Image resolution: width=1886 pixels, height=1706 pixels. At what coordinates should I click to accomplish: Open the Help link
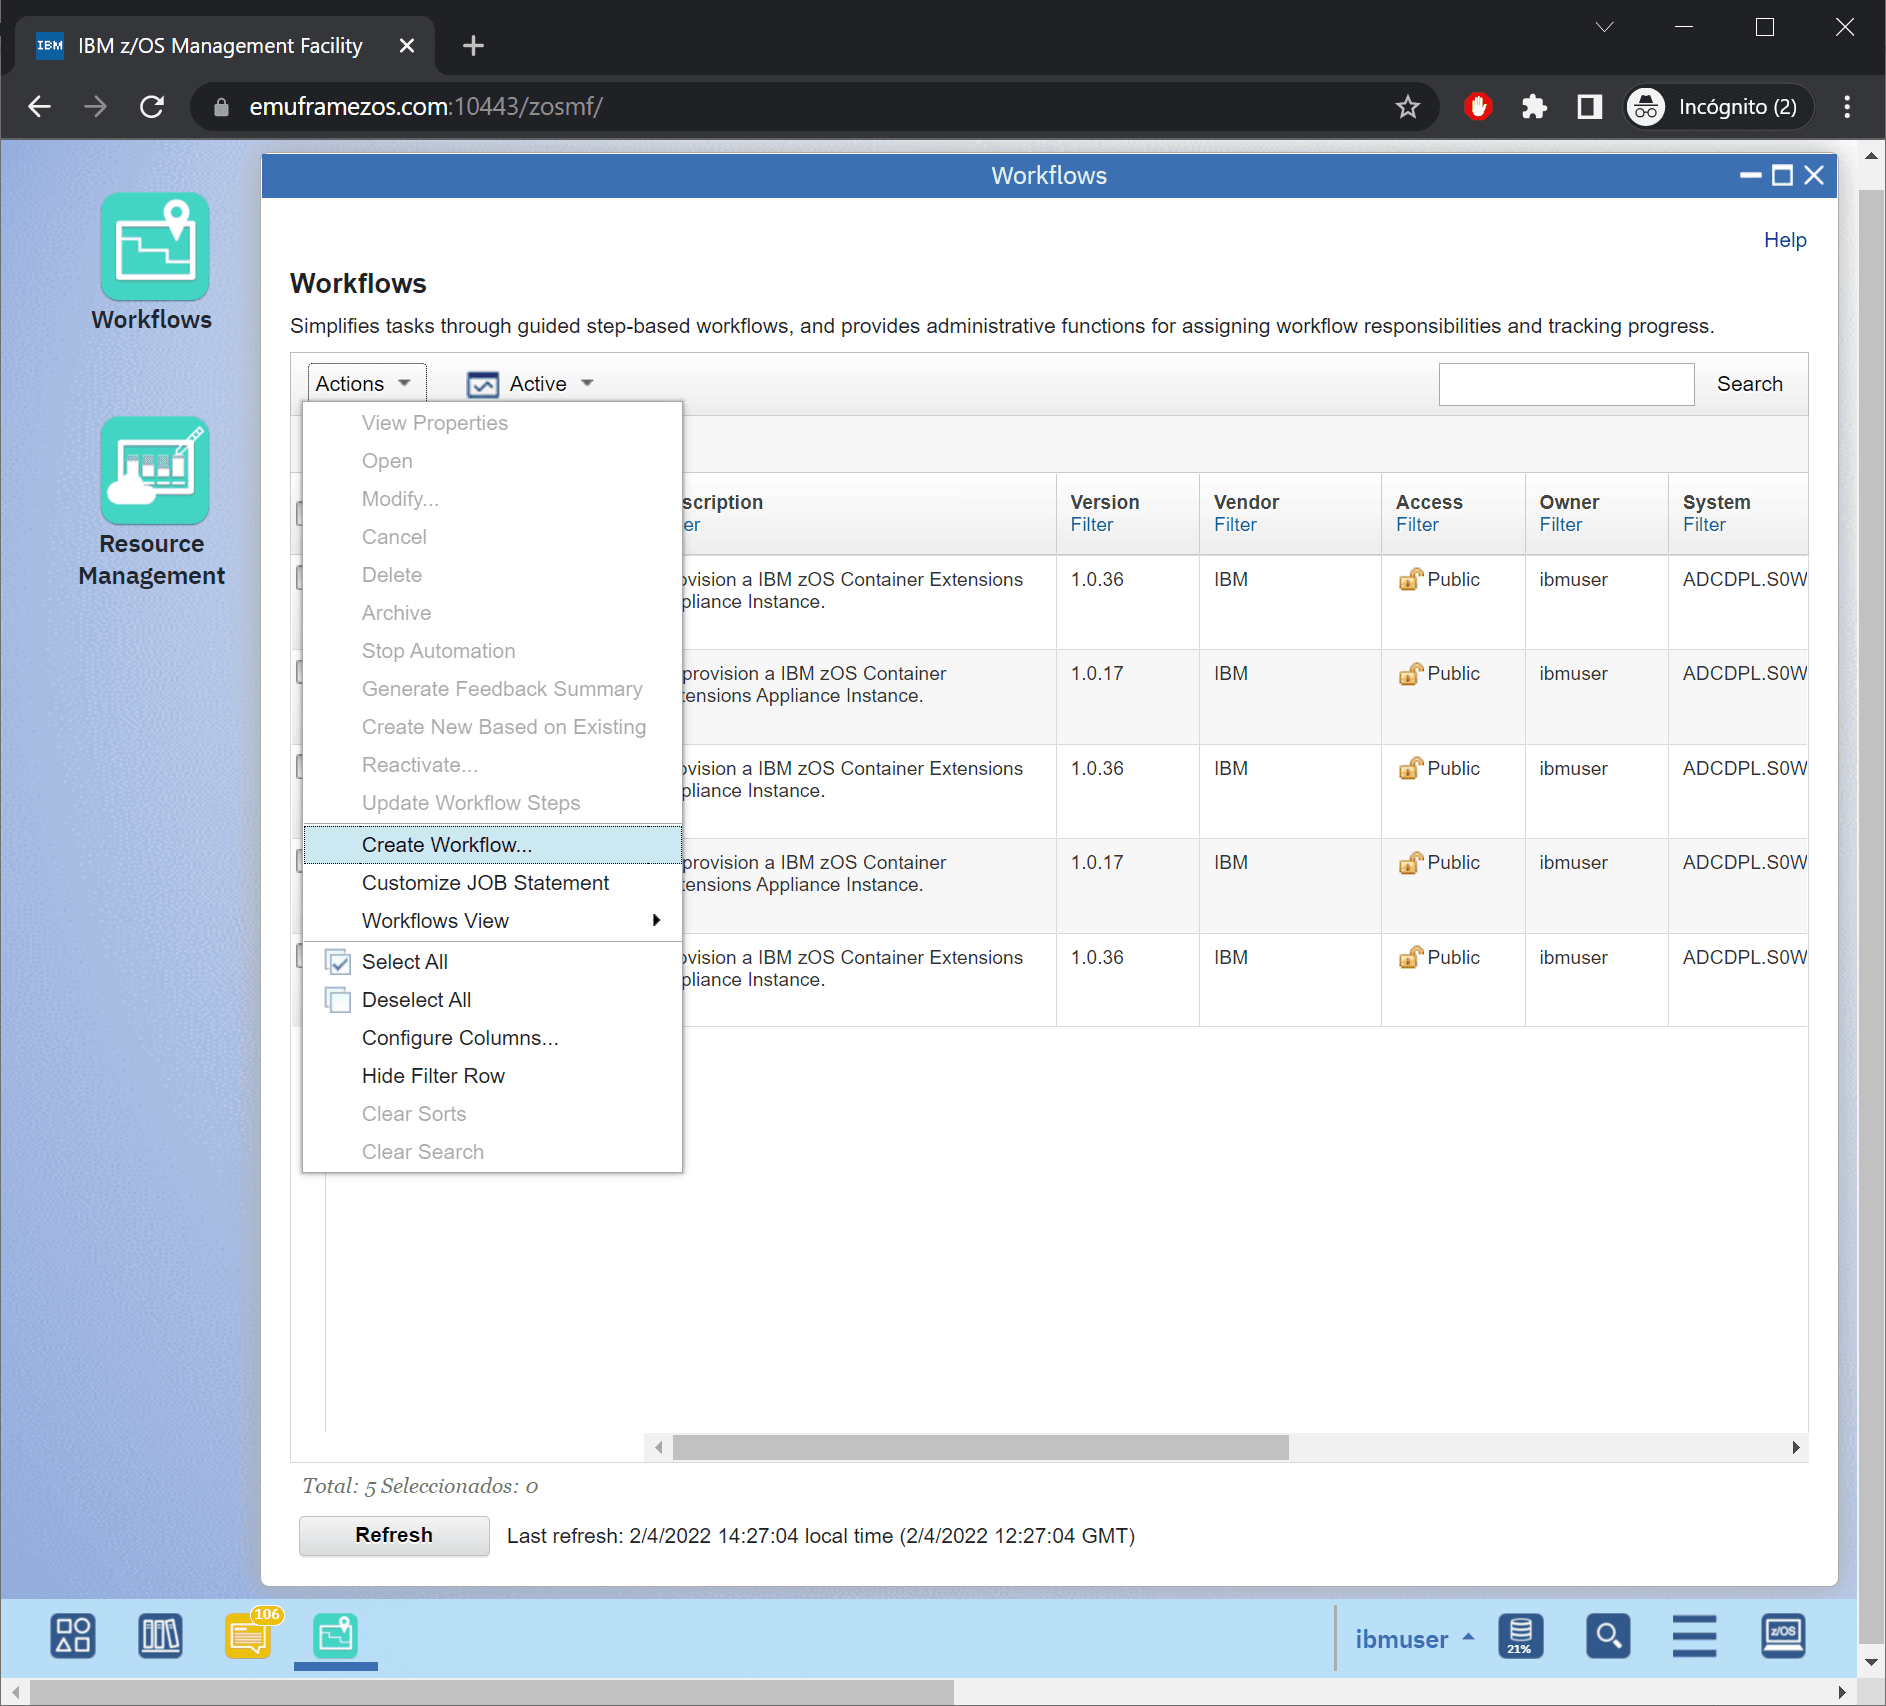[x=1784, y=240]
